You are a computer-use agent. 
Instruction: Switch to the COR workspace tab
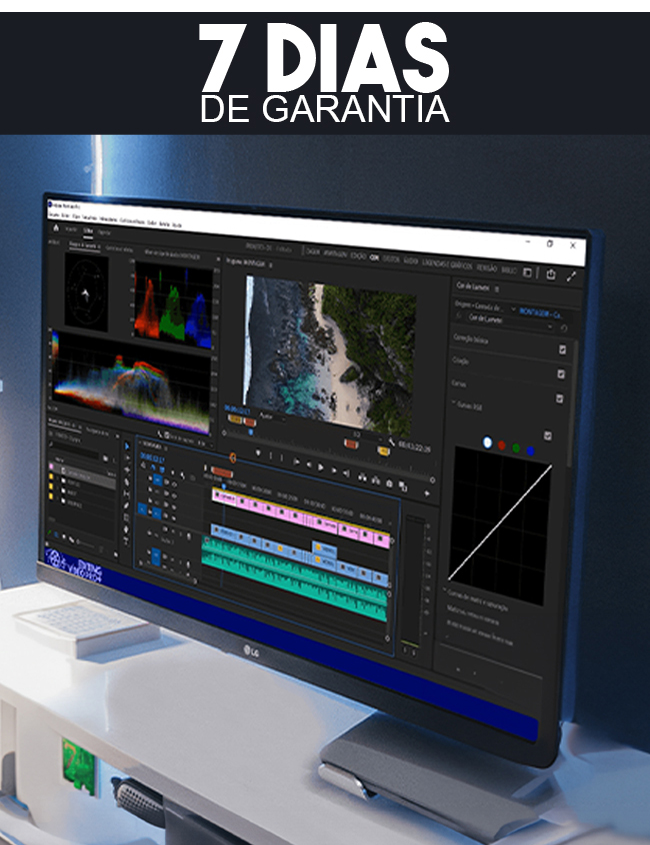[x=374, y=258]
